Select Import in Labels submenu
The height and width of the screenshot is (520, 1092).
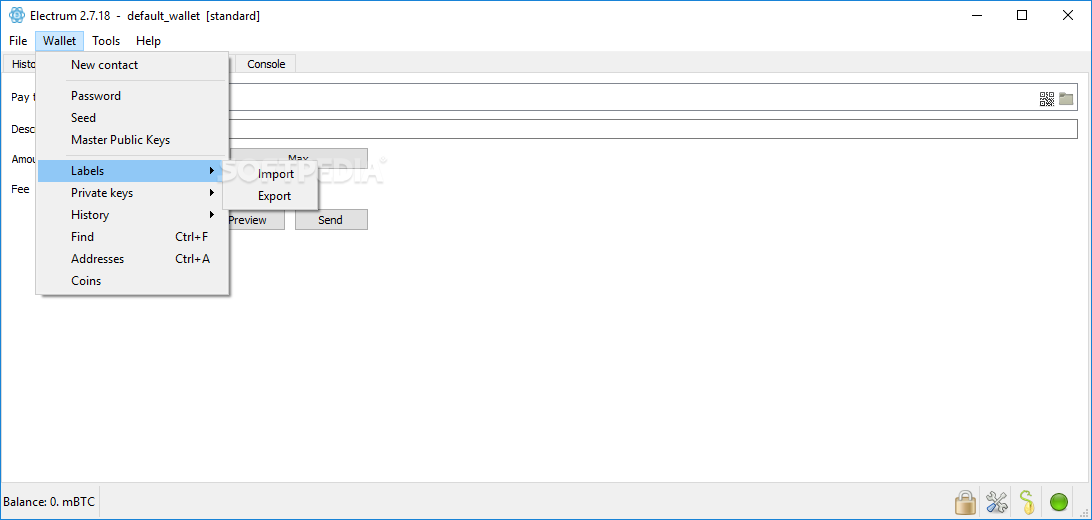[270, 174]
